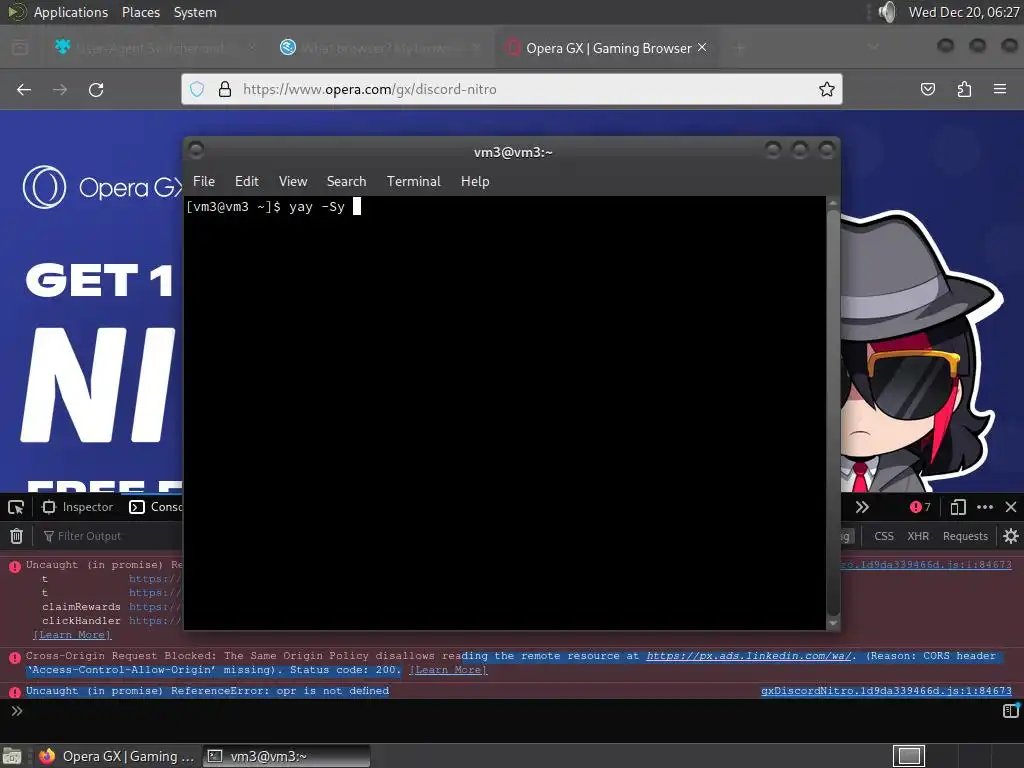Screen dimensions: 1024x768
Task: Open the Places menu in the top panel
Action: (141, 12)
